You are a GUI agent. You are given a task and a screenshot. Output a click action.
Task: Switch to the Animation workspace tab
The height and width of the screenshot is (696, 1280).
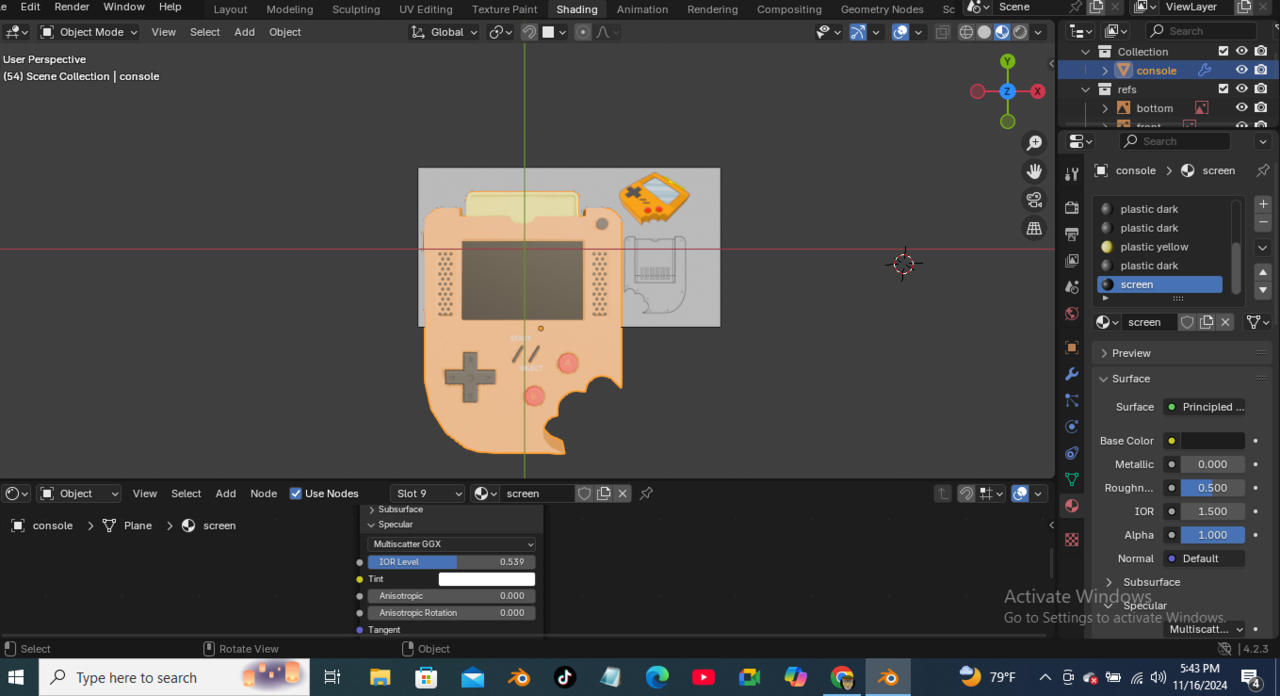642,9
